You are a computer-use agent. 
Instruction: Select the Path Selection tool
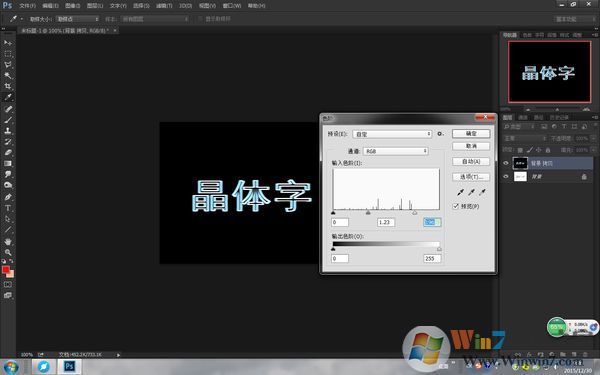click(x=8, y=219)
